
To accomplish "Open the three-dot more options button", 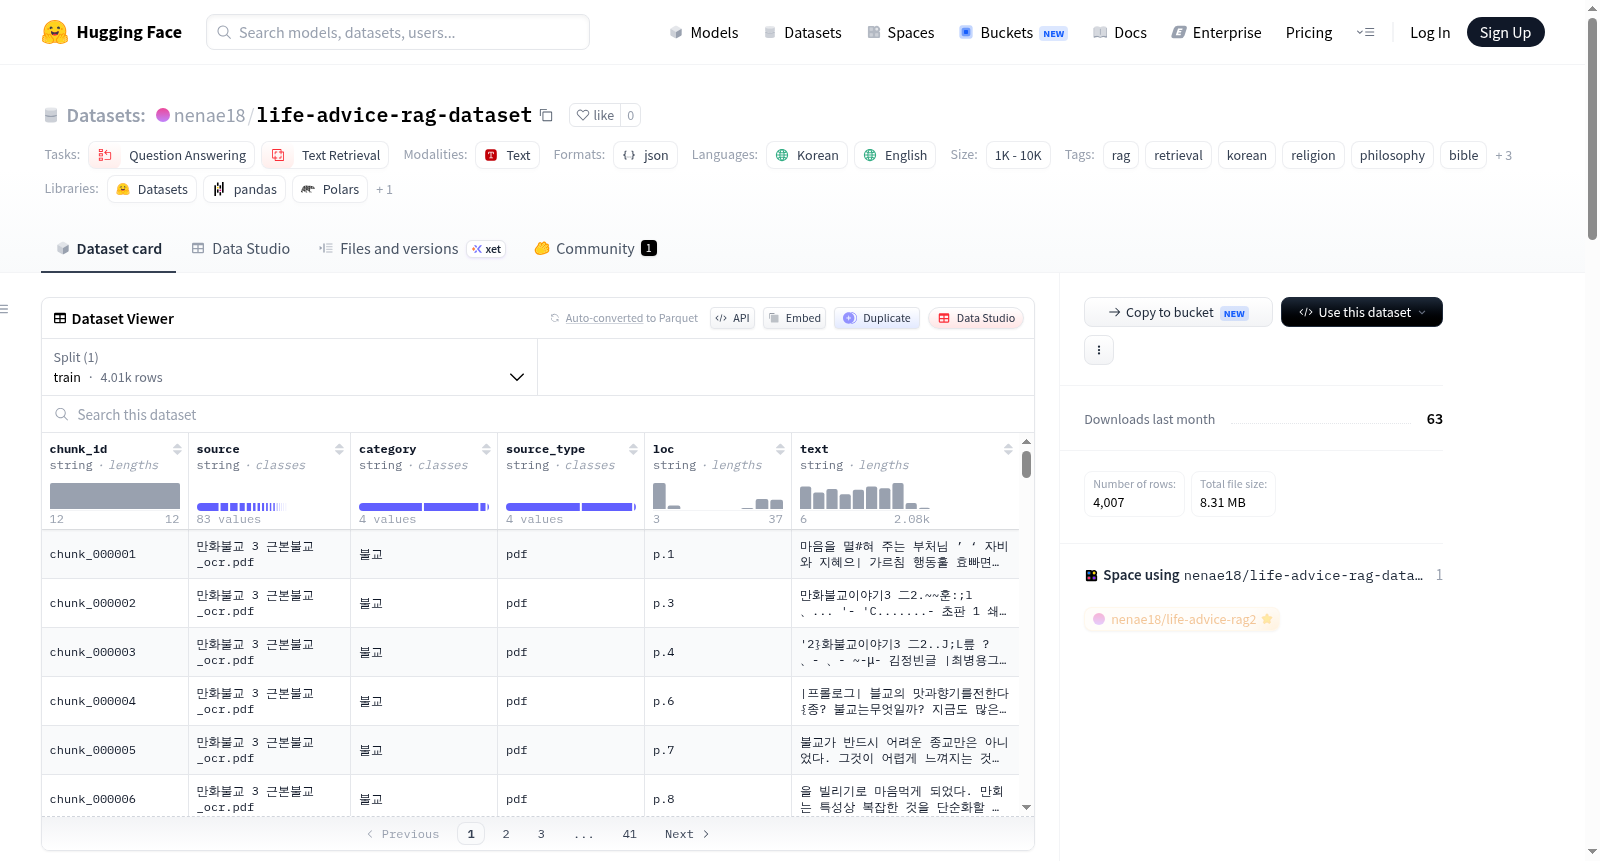I will click(x=1099, y=350).
